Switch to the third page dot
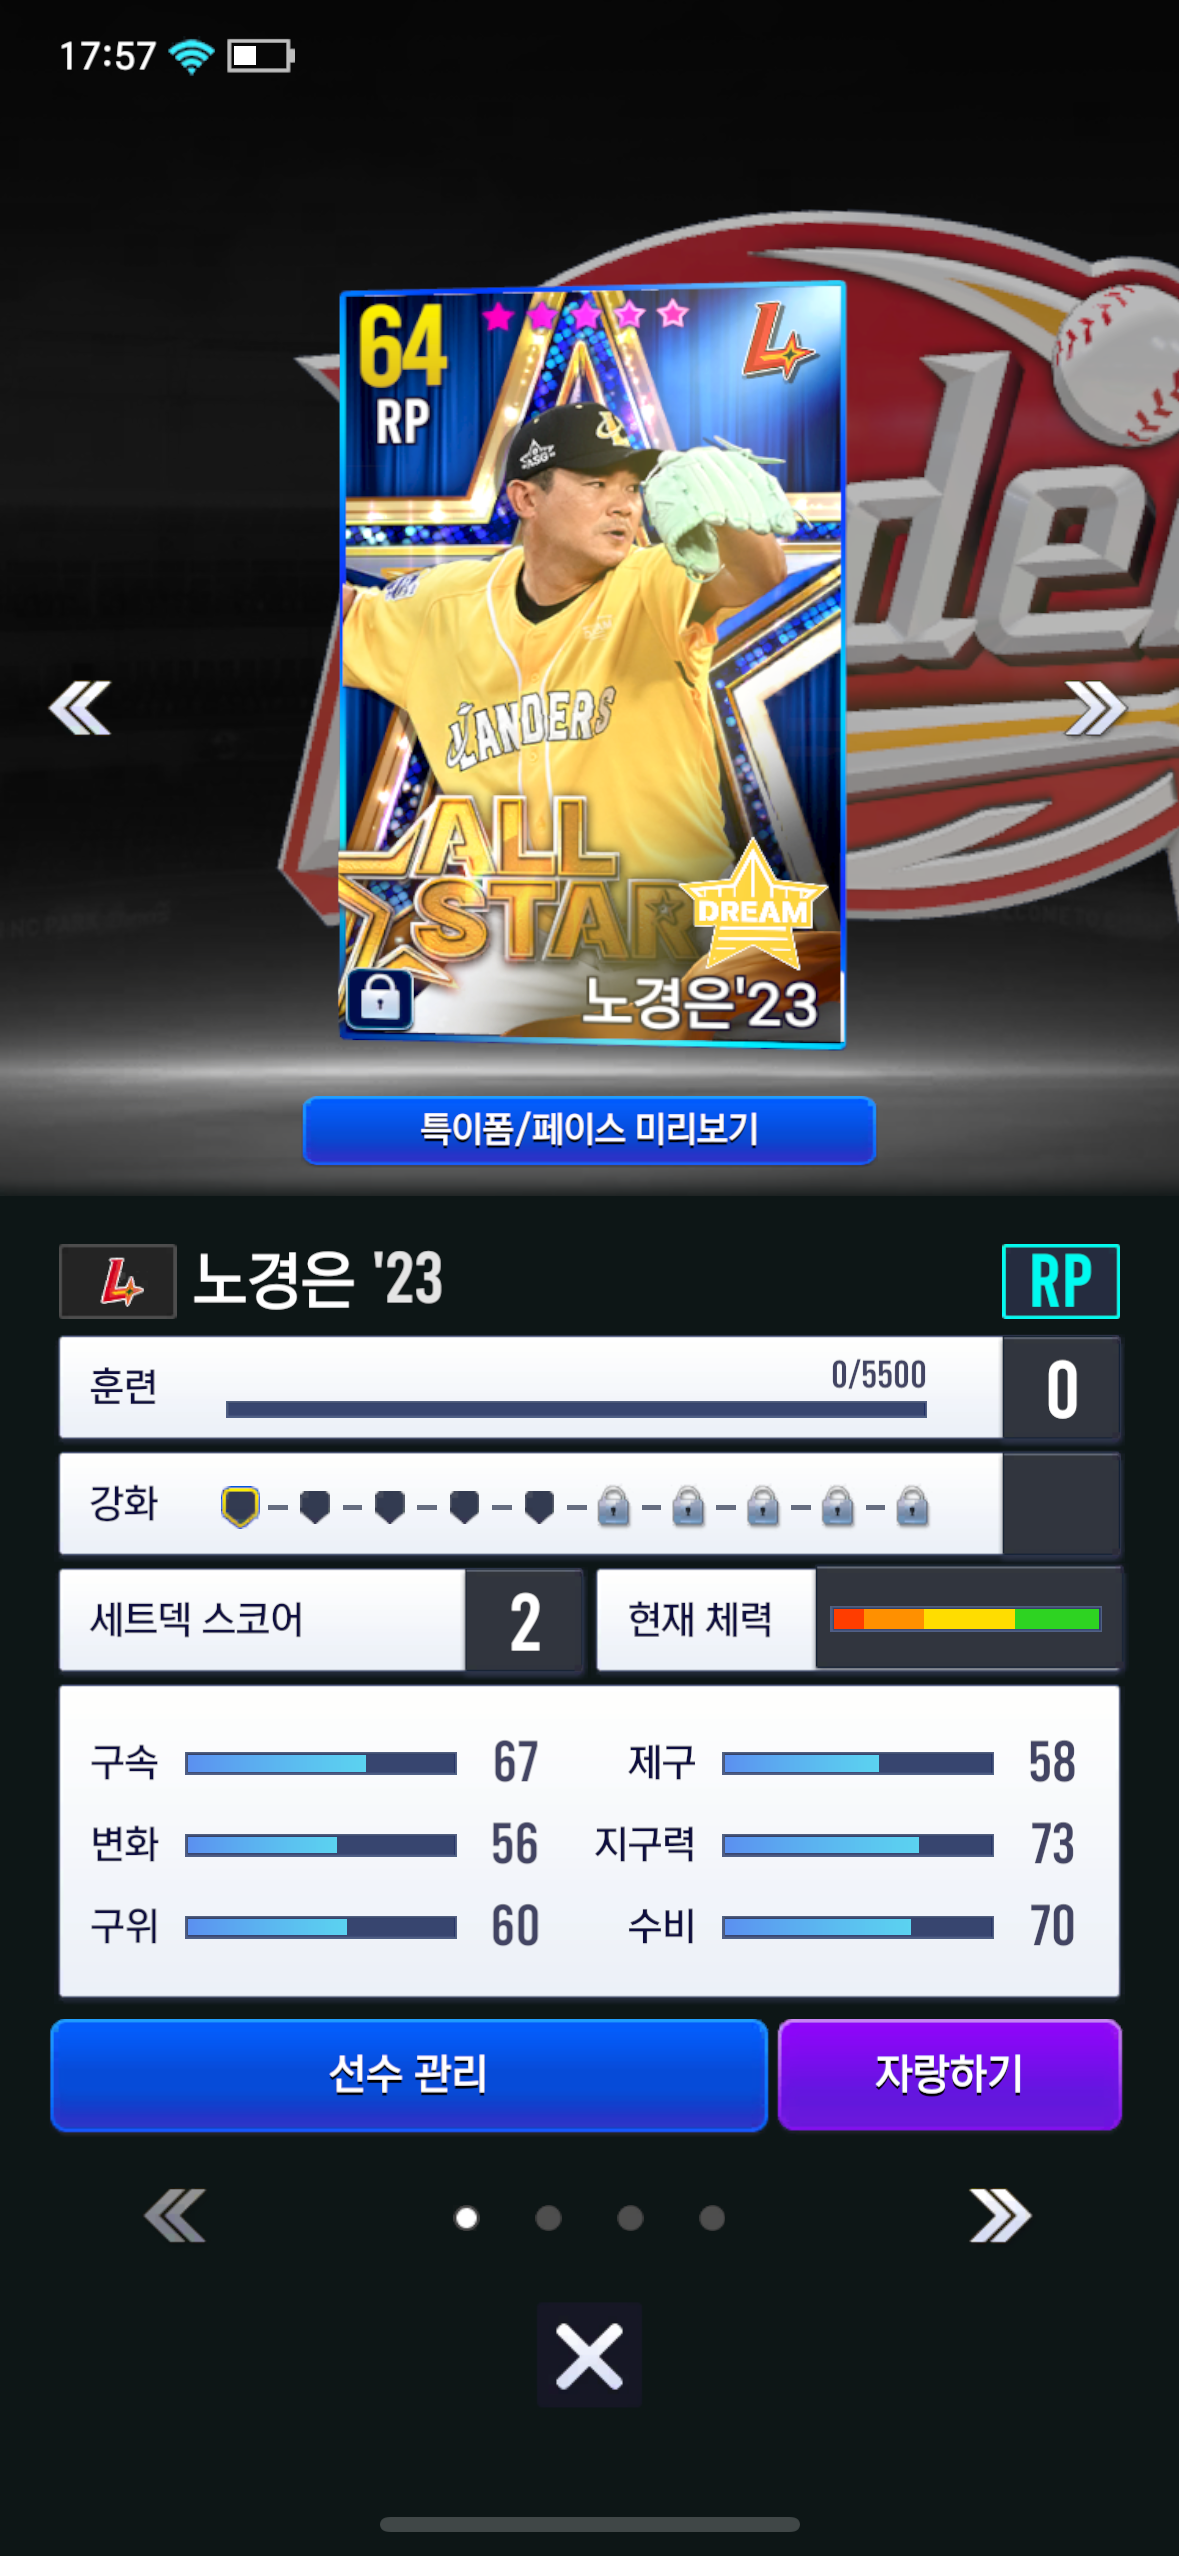1179x2556 pixels. (630, 2218)
